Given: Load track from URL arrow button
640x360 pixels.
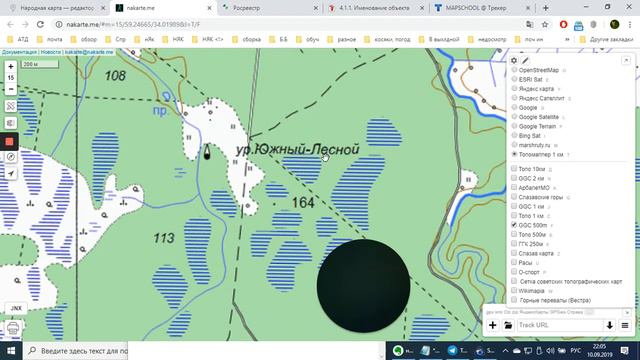Looking at the screenshot, I should [x=610, y=325].
